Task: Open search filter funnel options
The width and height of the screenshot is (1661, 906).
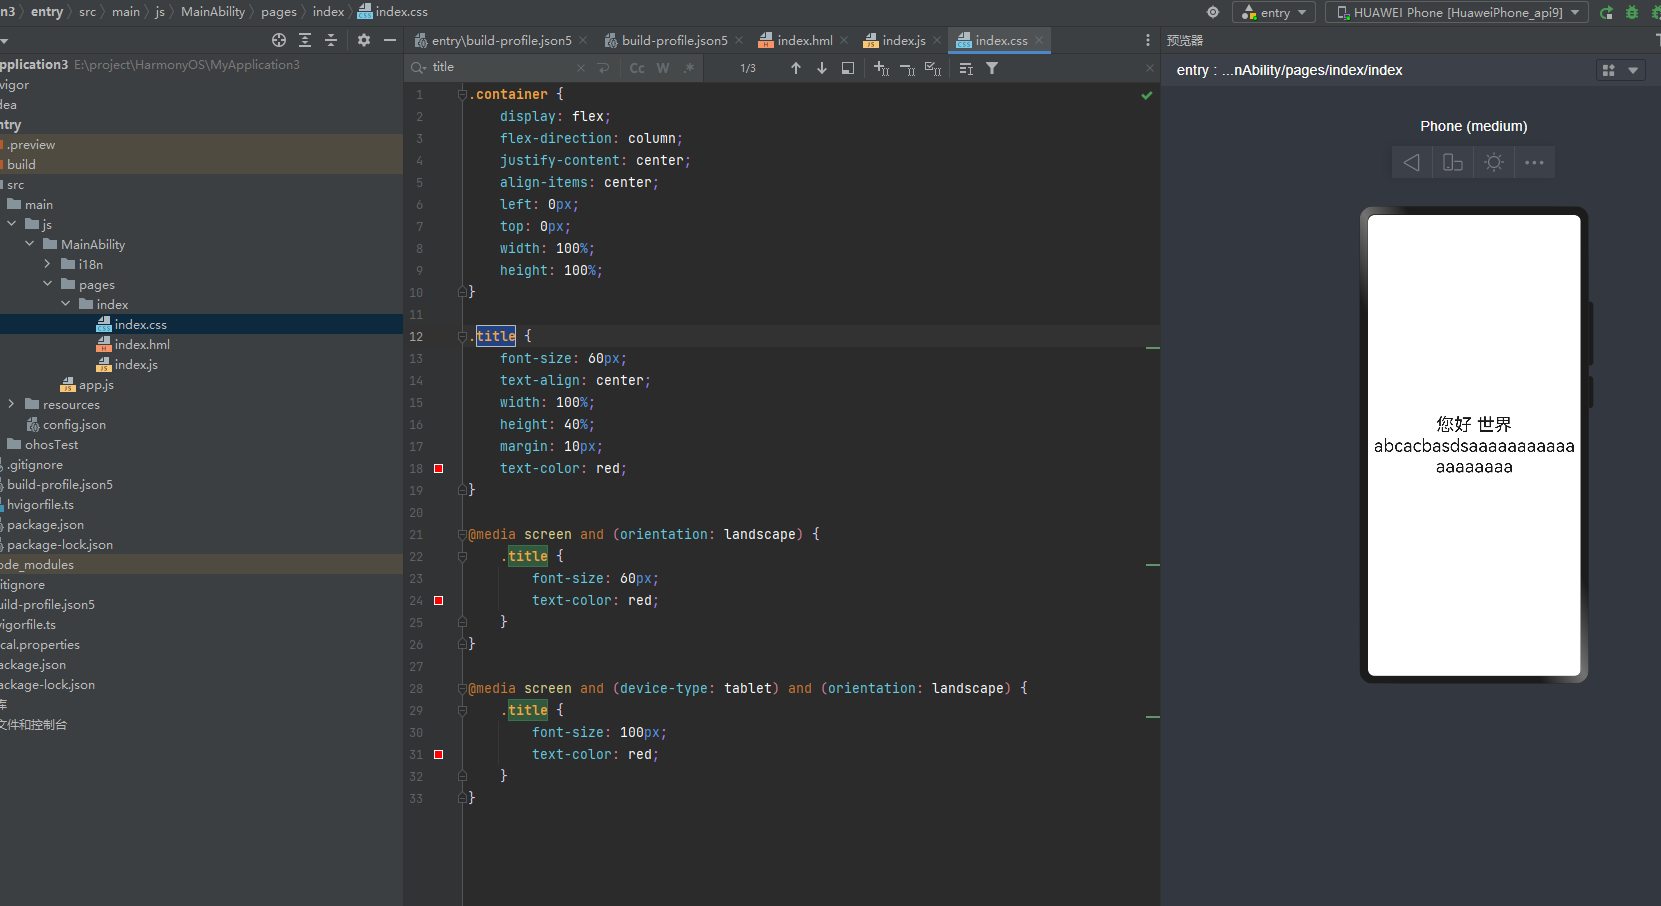Action: [992, 68]
